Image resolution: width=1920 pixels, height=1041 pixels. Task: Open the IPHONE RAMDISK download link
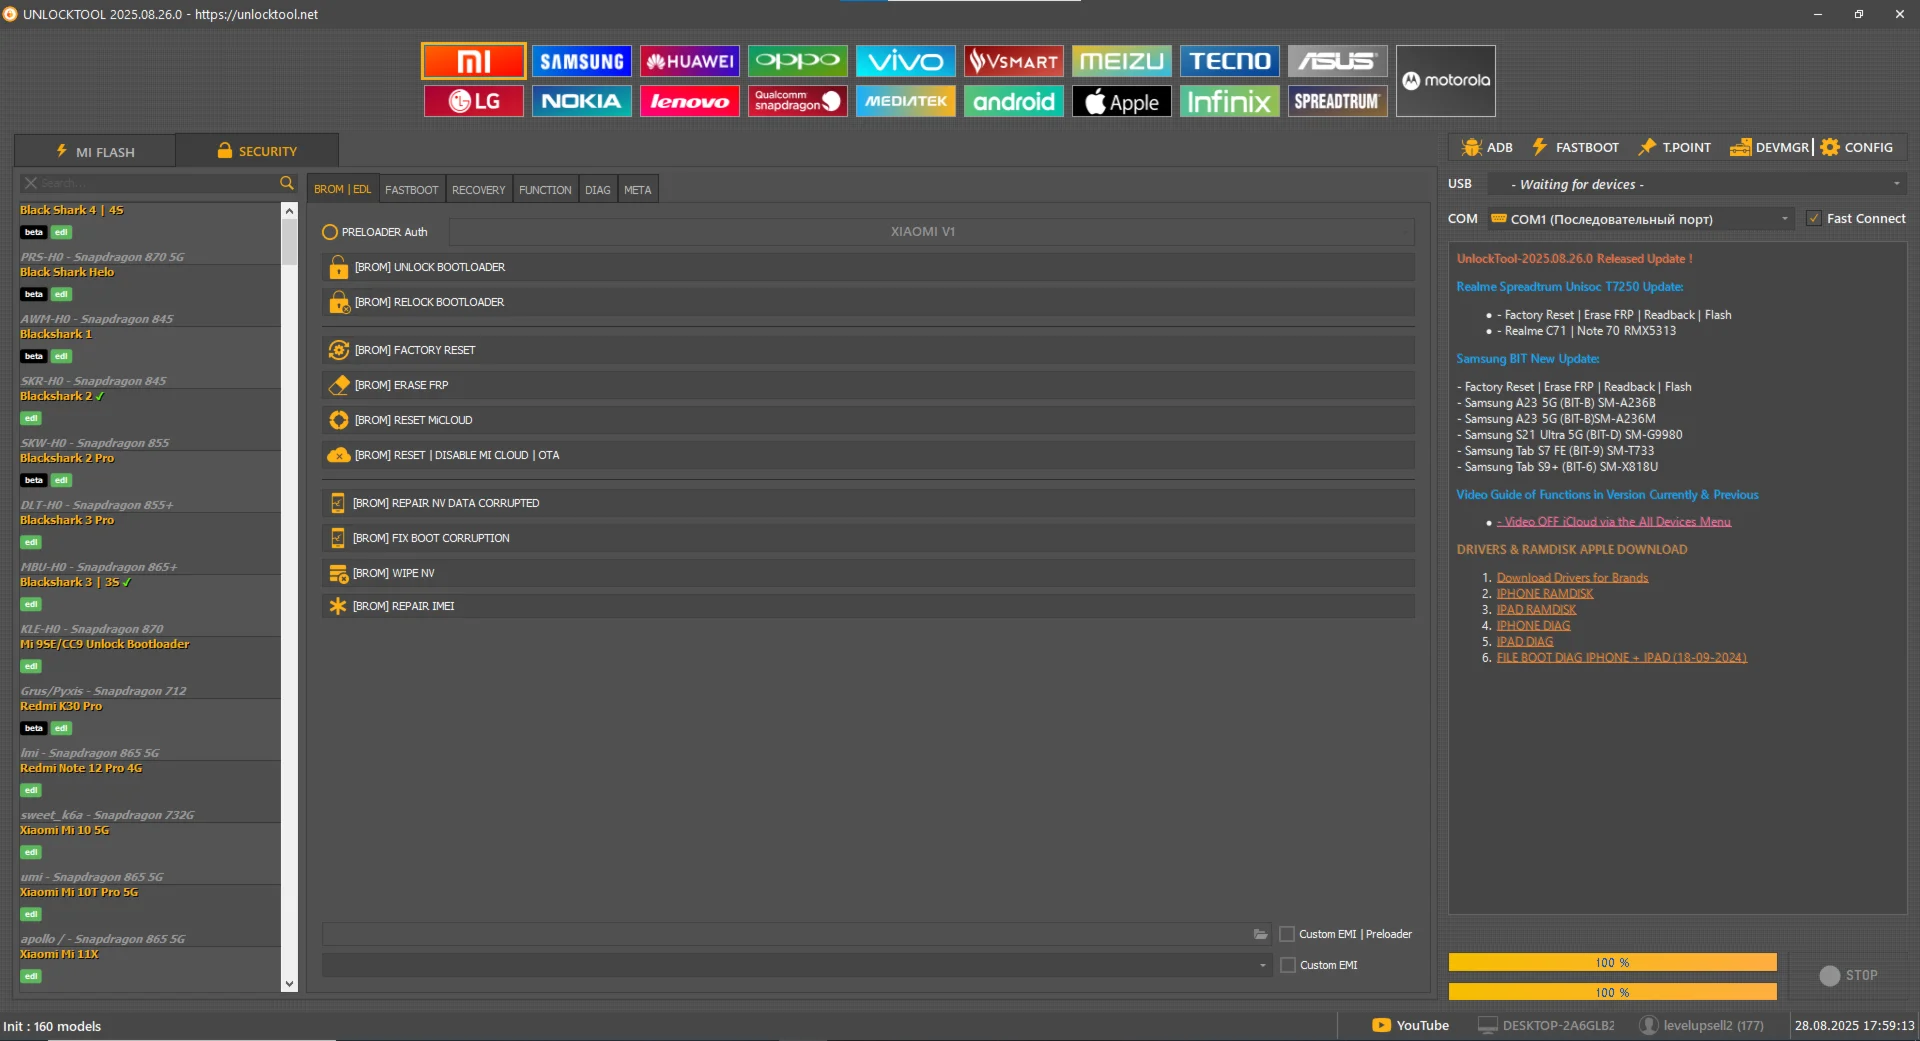coord(1544,594)
